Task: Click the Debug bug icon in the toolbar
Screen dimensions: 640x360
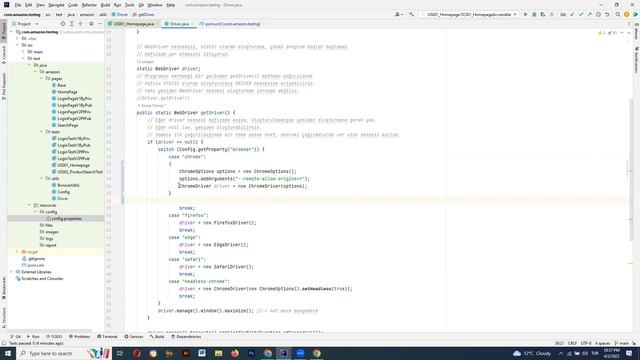Action: click(x=534, y=14)
